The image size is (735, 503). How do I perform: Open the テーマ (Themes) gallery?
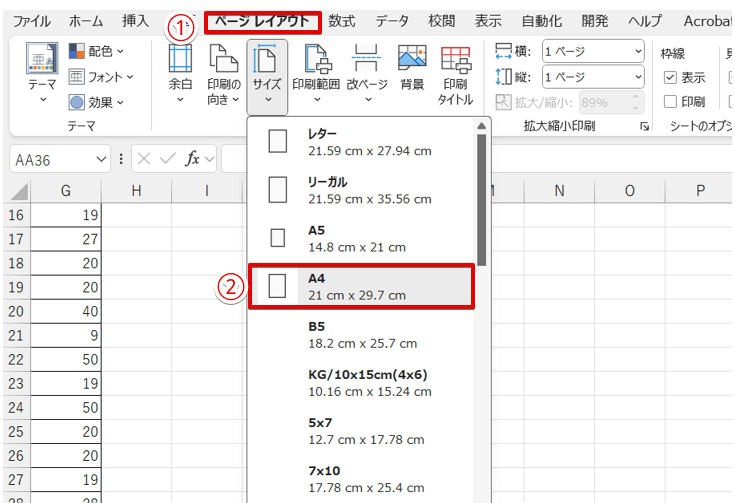click(42, 73)
